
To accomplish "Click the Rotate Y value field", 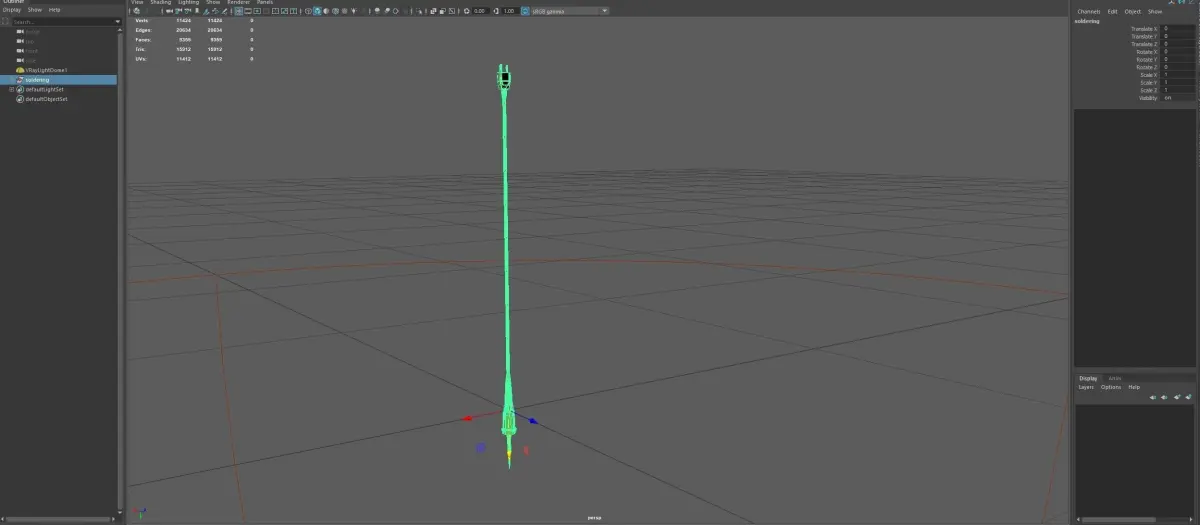I will (x=1177, y=60).
